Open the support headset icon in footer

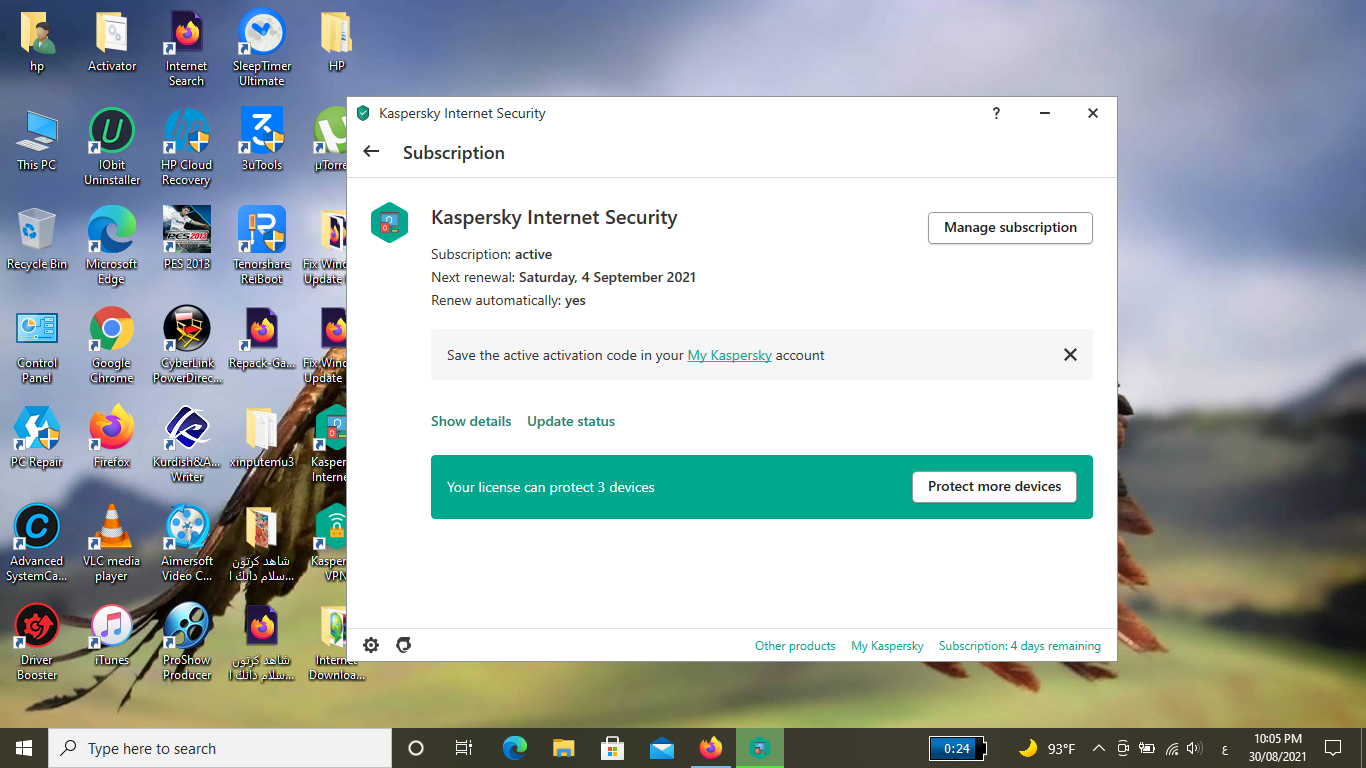click(x=404, y=645)
